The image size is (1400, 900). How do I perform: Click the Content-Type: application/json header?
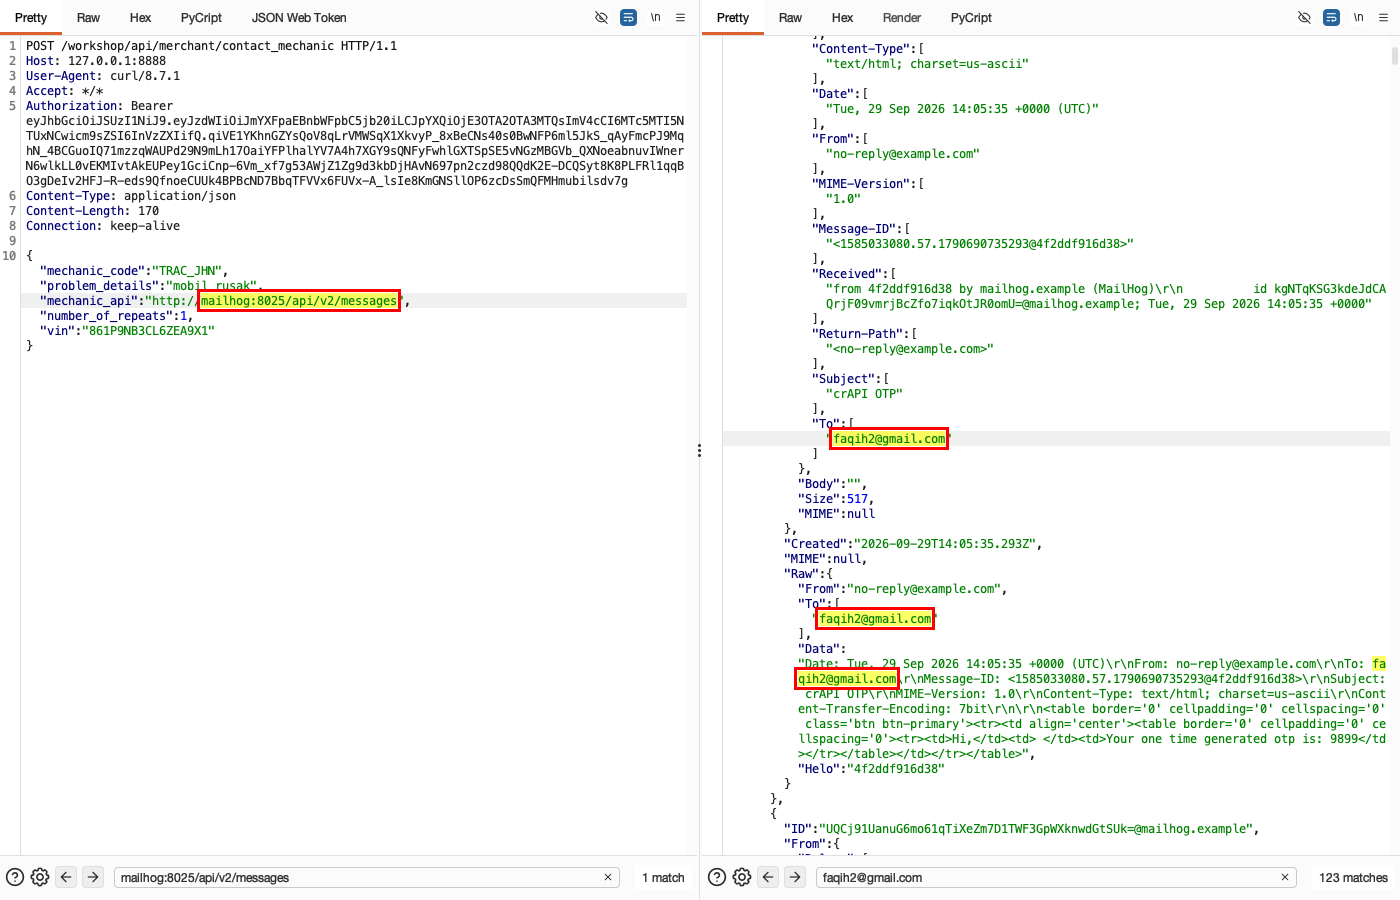click(x=131, y=196)
